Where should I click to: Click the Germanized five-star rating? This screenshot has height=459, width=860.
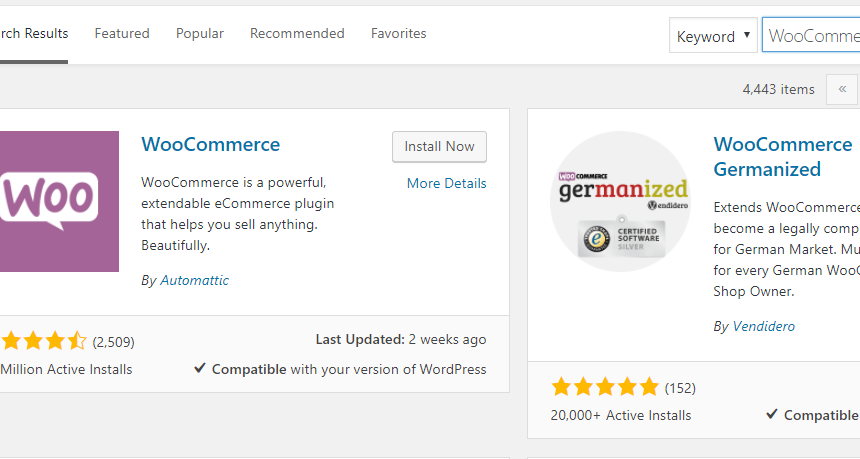click(x=605, y=387)
